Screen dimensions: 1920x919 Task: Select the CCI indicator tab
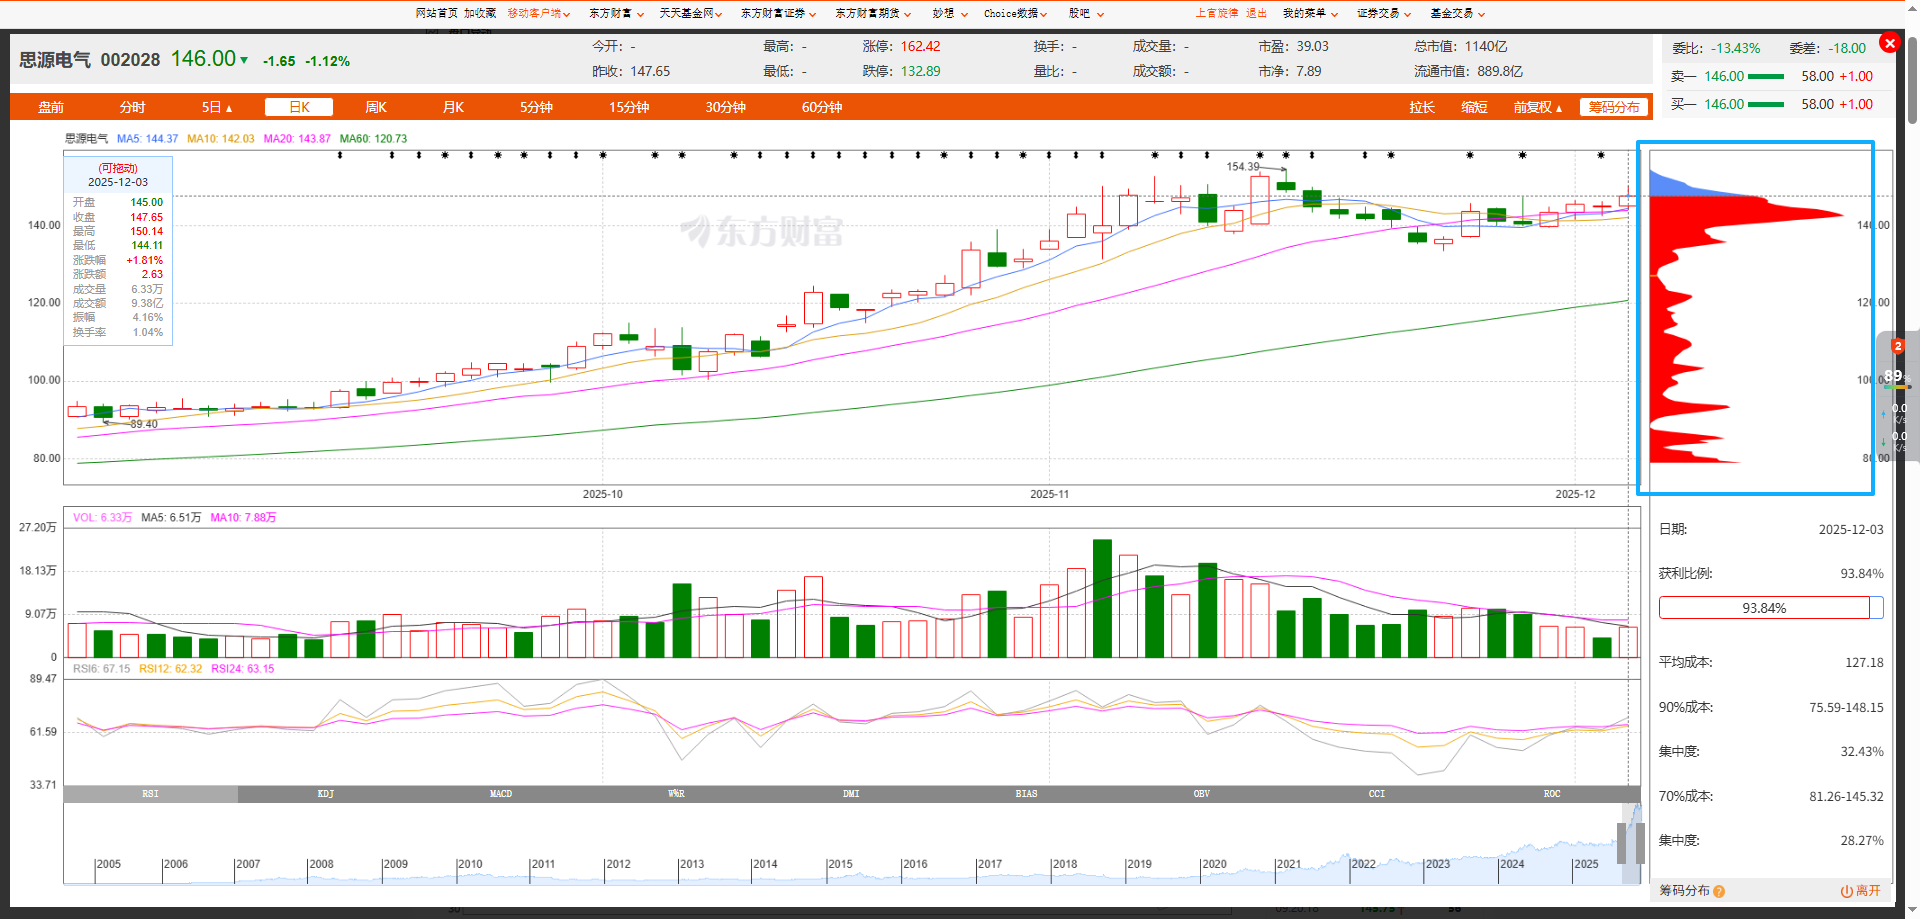[x=1377, y=794]
